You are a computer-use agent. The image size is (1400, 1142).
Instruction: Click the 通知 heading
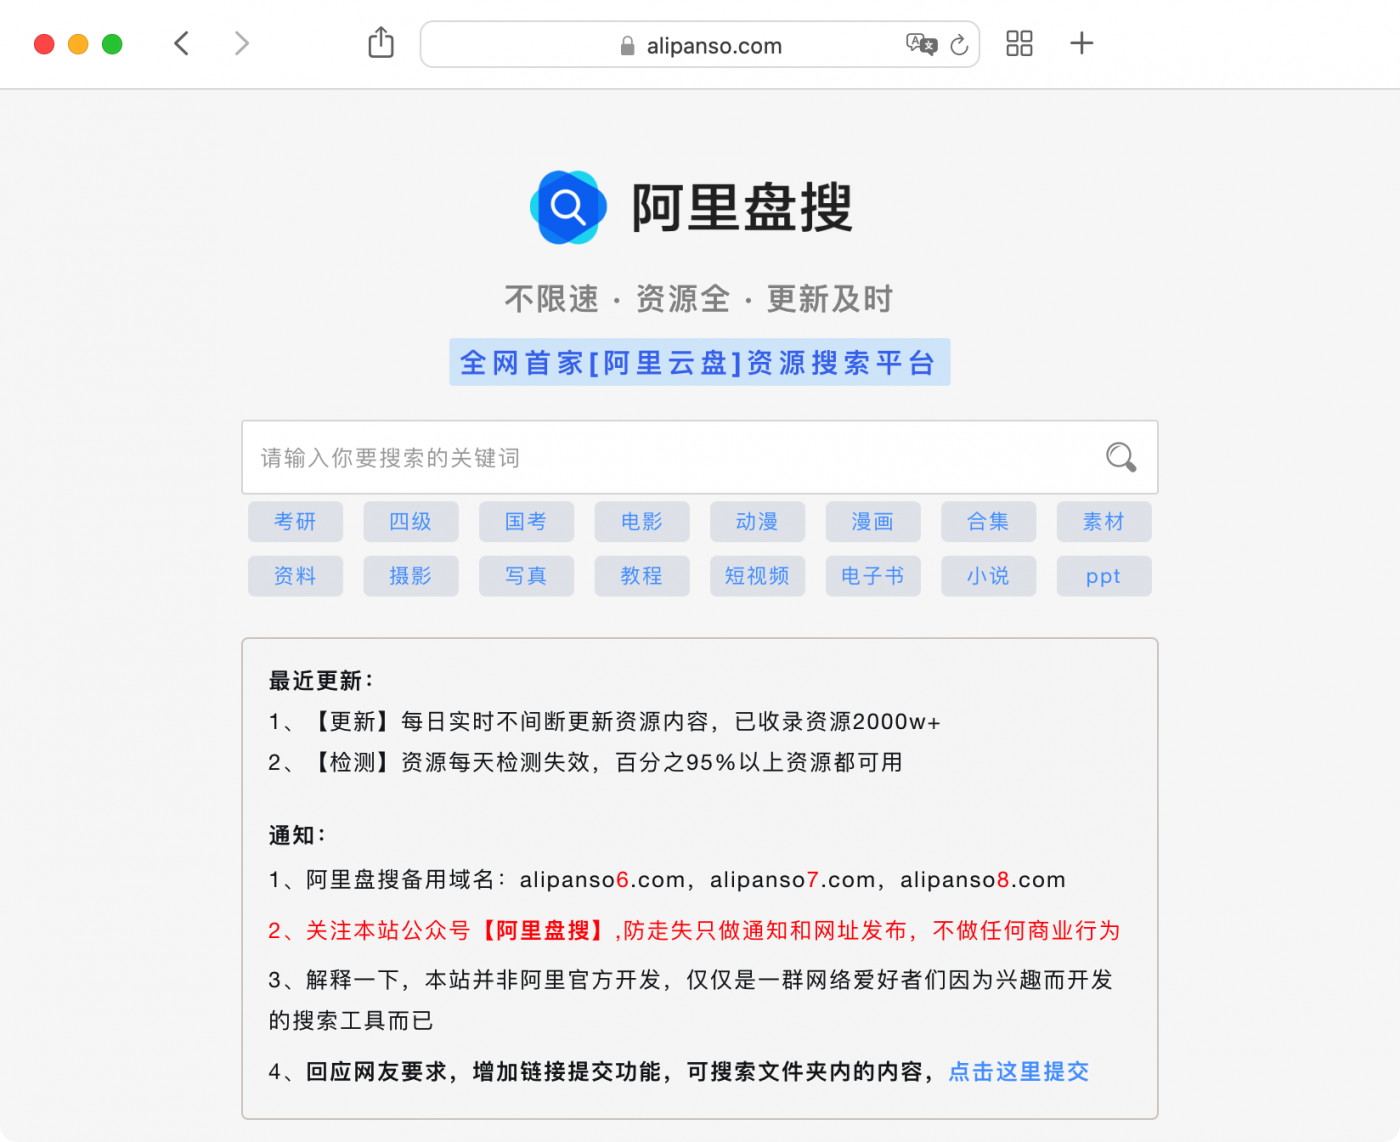coord(296,835)
